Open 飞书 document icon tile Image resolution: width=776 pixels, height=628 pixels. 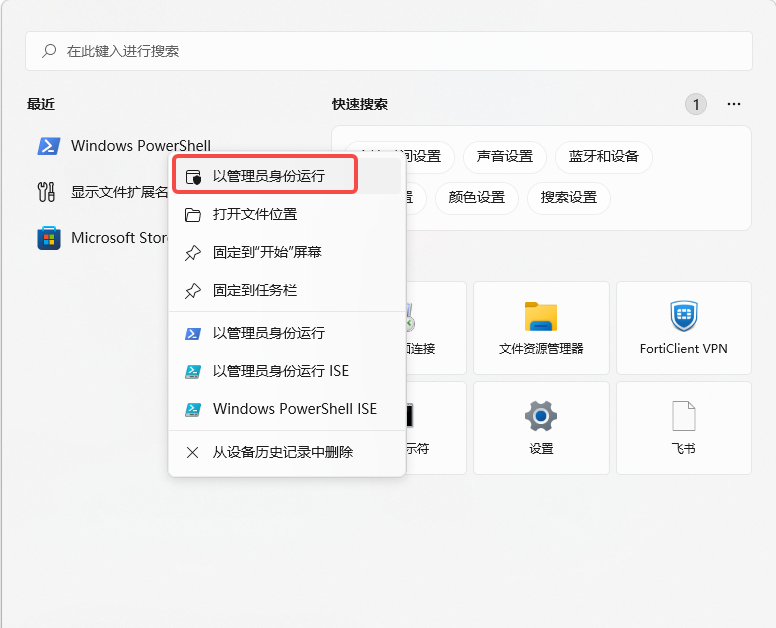coord(684,416)
